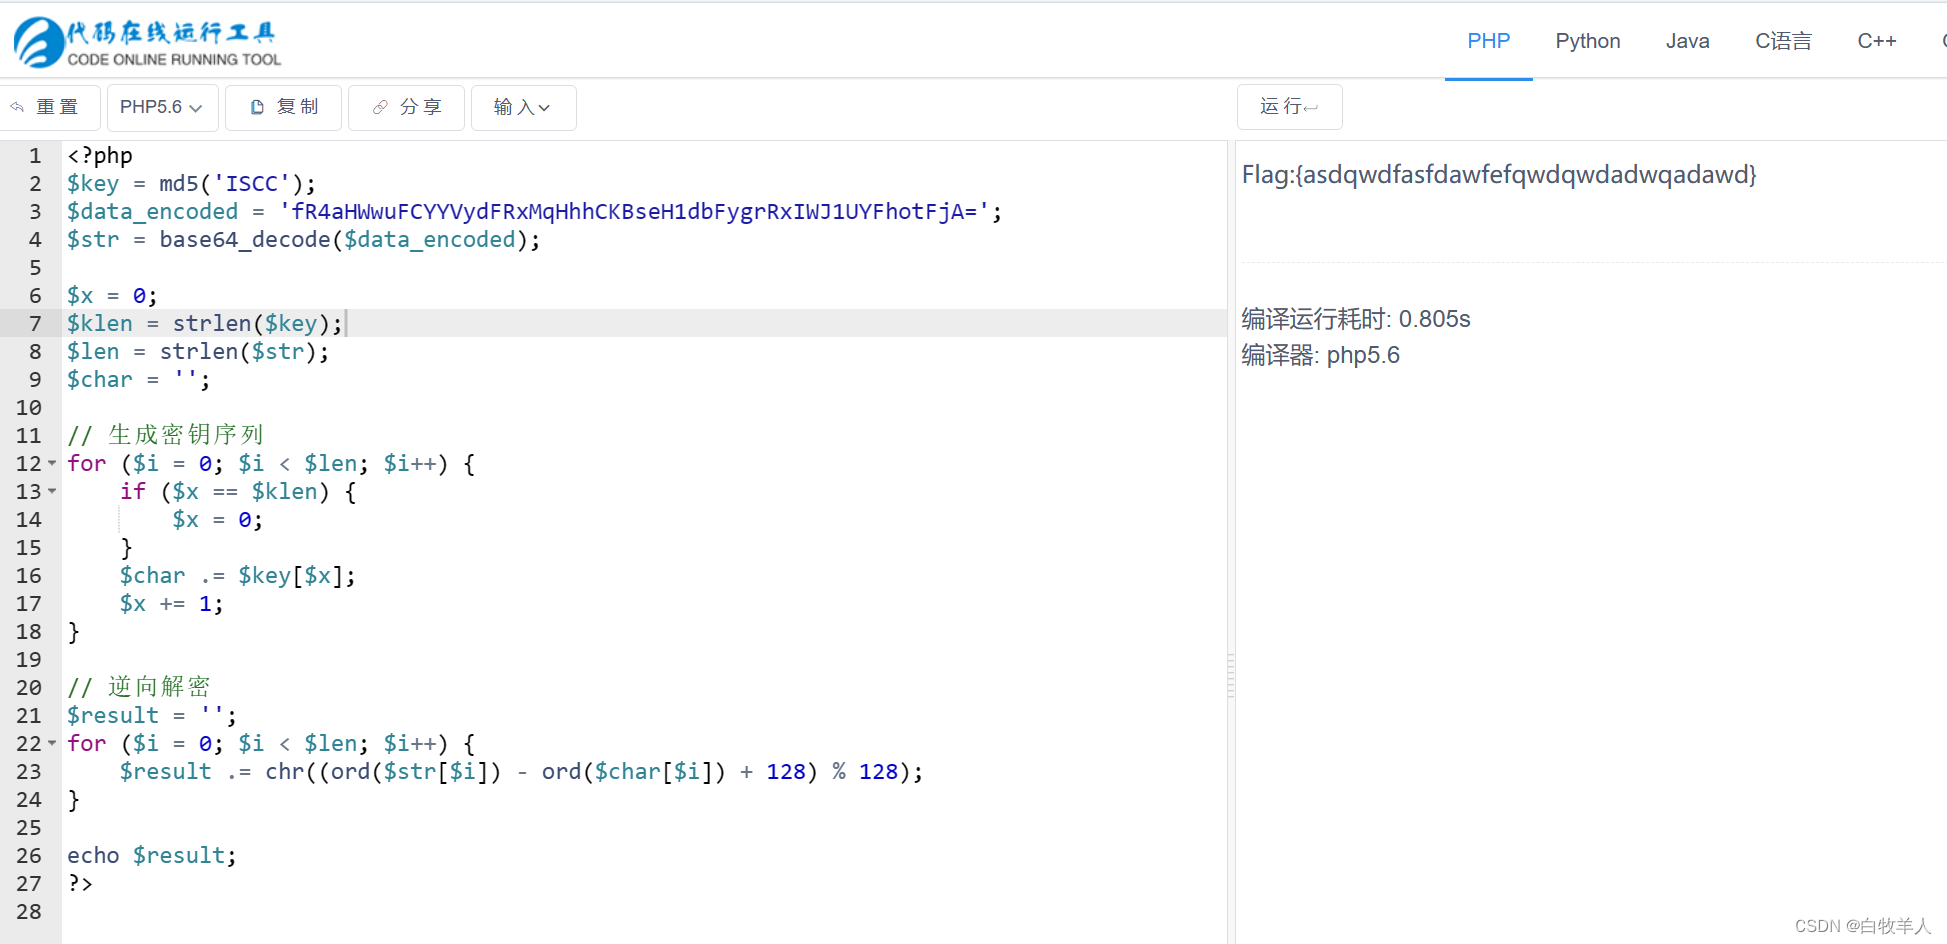
Task: Switch to the Python tab
Action: 1587,41
